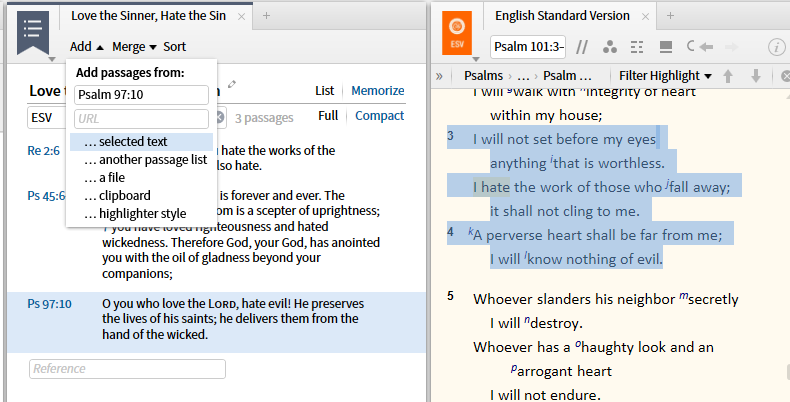The height and width of the screenshot is (402, 790).
Task: Open the Merge dropdown
Action: [135, 47]
